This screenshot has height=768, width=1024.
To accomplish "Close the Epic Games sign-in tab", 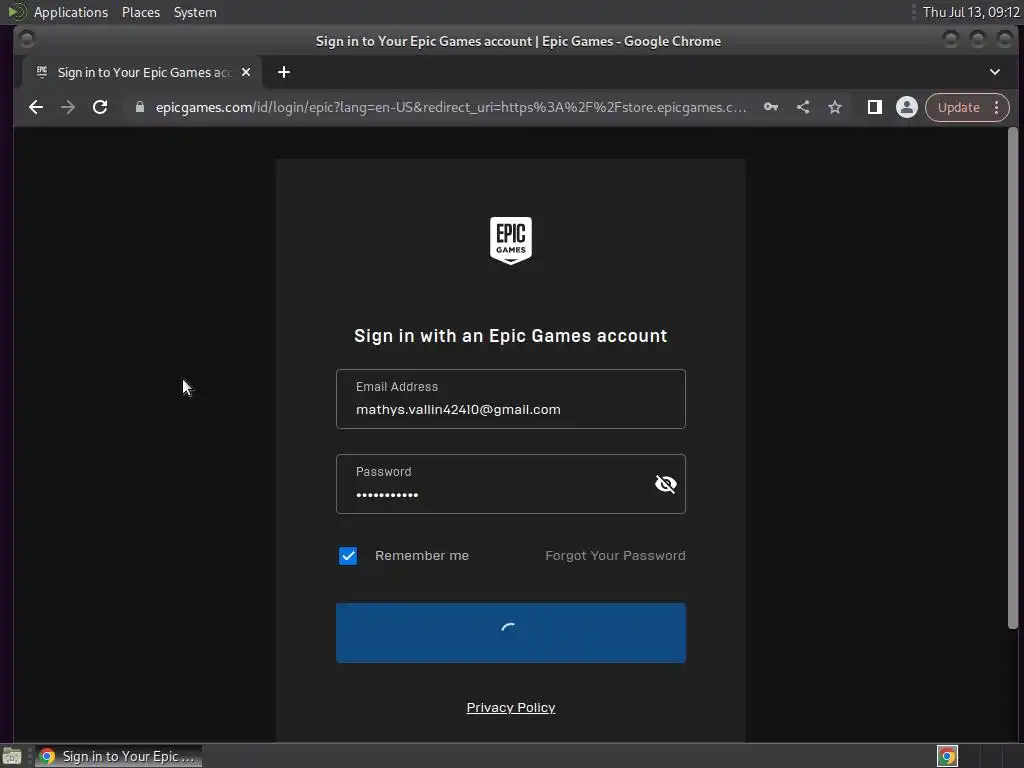I will coord(246,72).
